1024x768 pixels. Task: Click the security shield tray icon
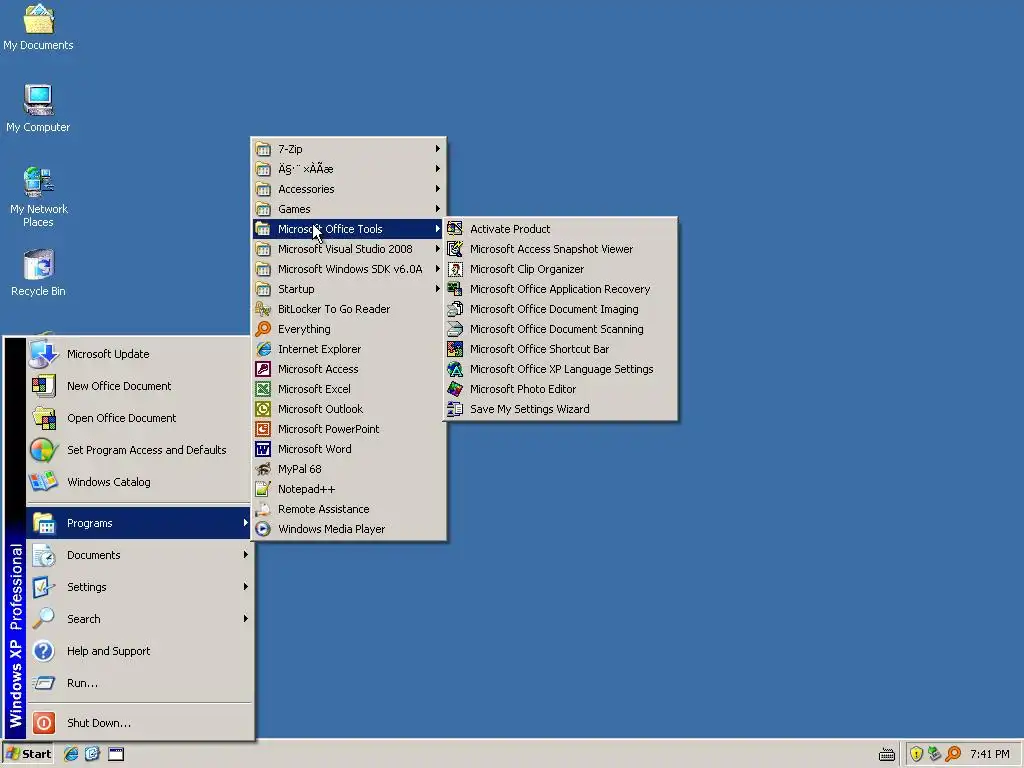[x=916, y=754]
